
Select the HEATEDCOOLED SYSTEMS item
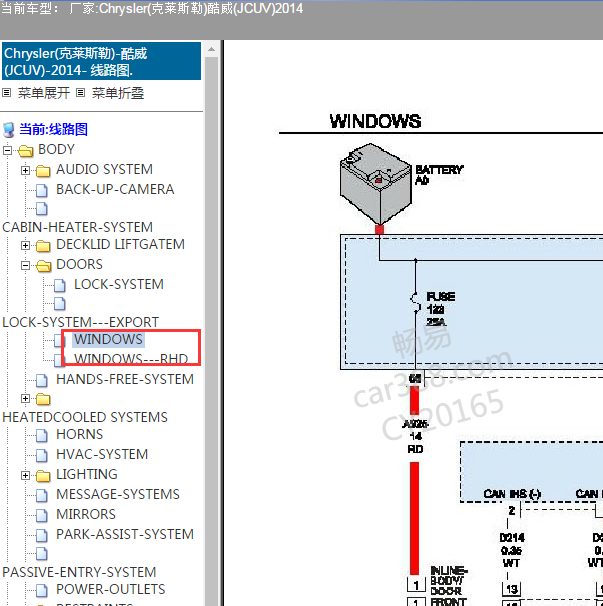click(85, 417)
